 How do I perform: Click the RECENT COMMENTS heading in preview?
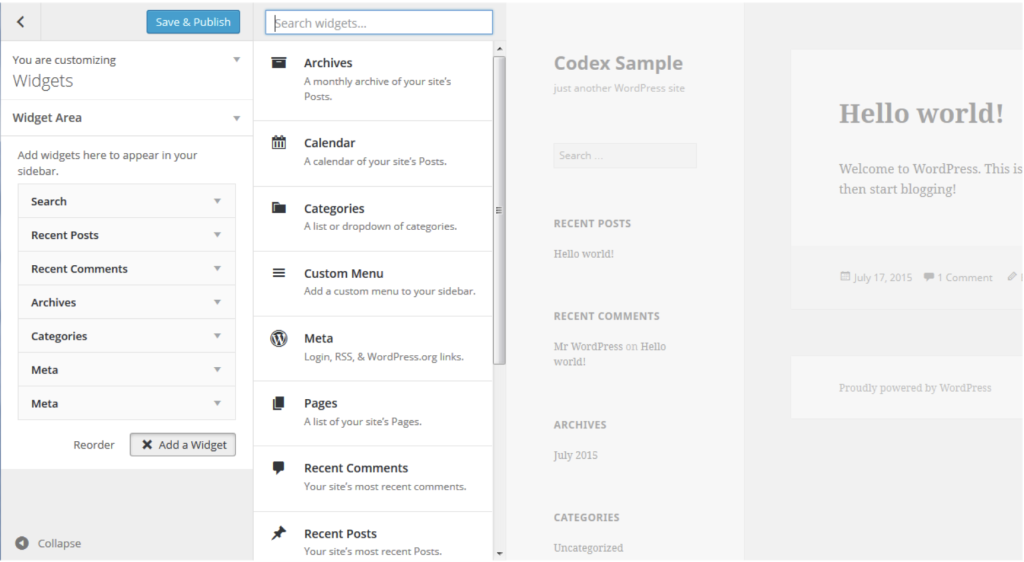[x=607, y=316]
